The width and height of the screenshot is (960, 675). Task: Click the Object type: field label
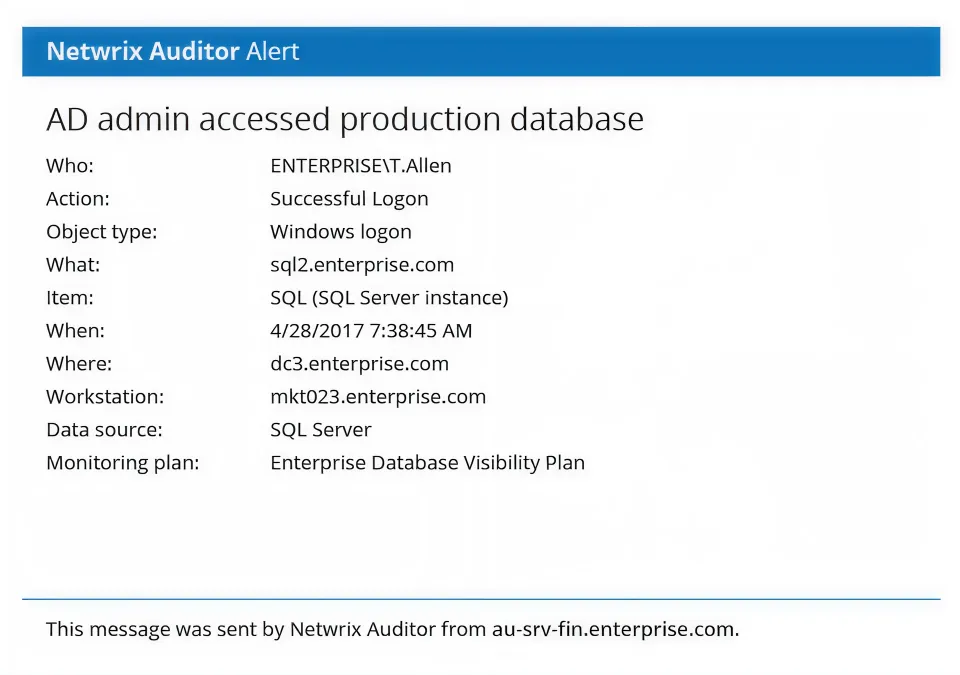(x=102, y=232)
